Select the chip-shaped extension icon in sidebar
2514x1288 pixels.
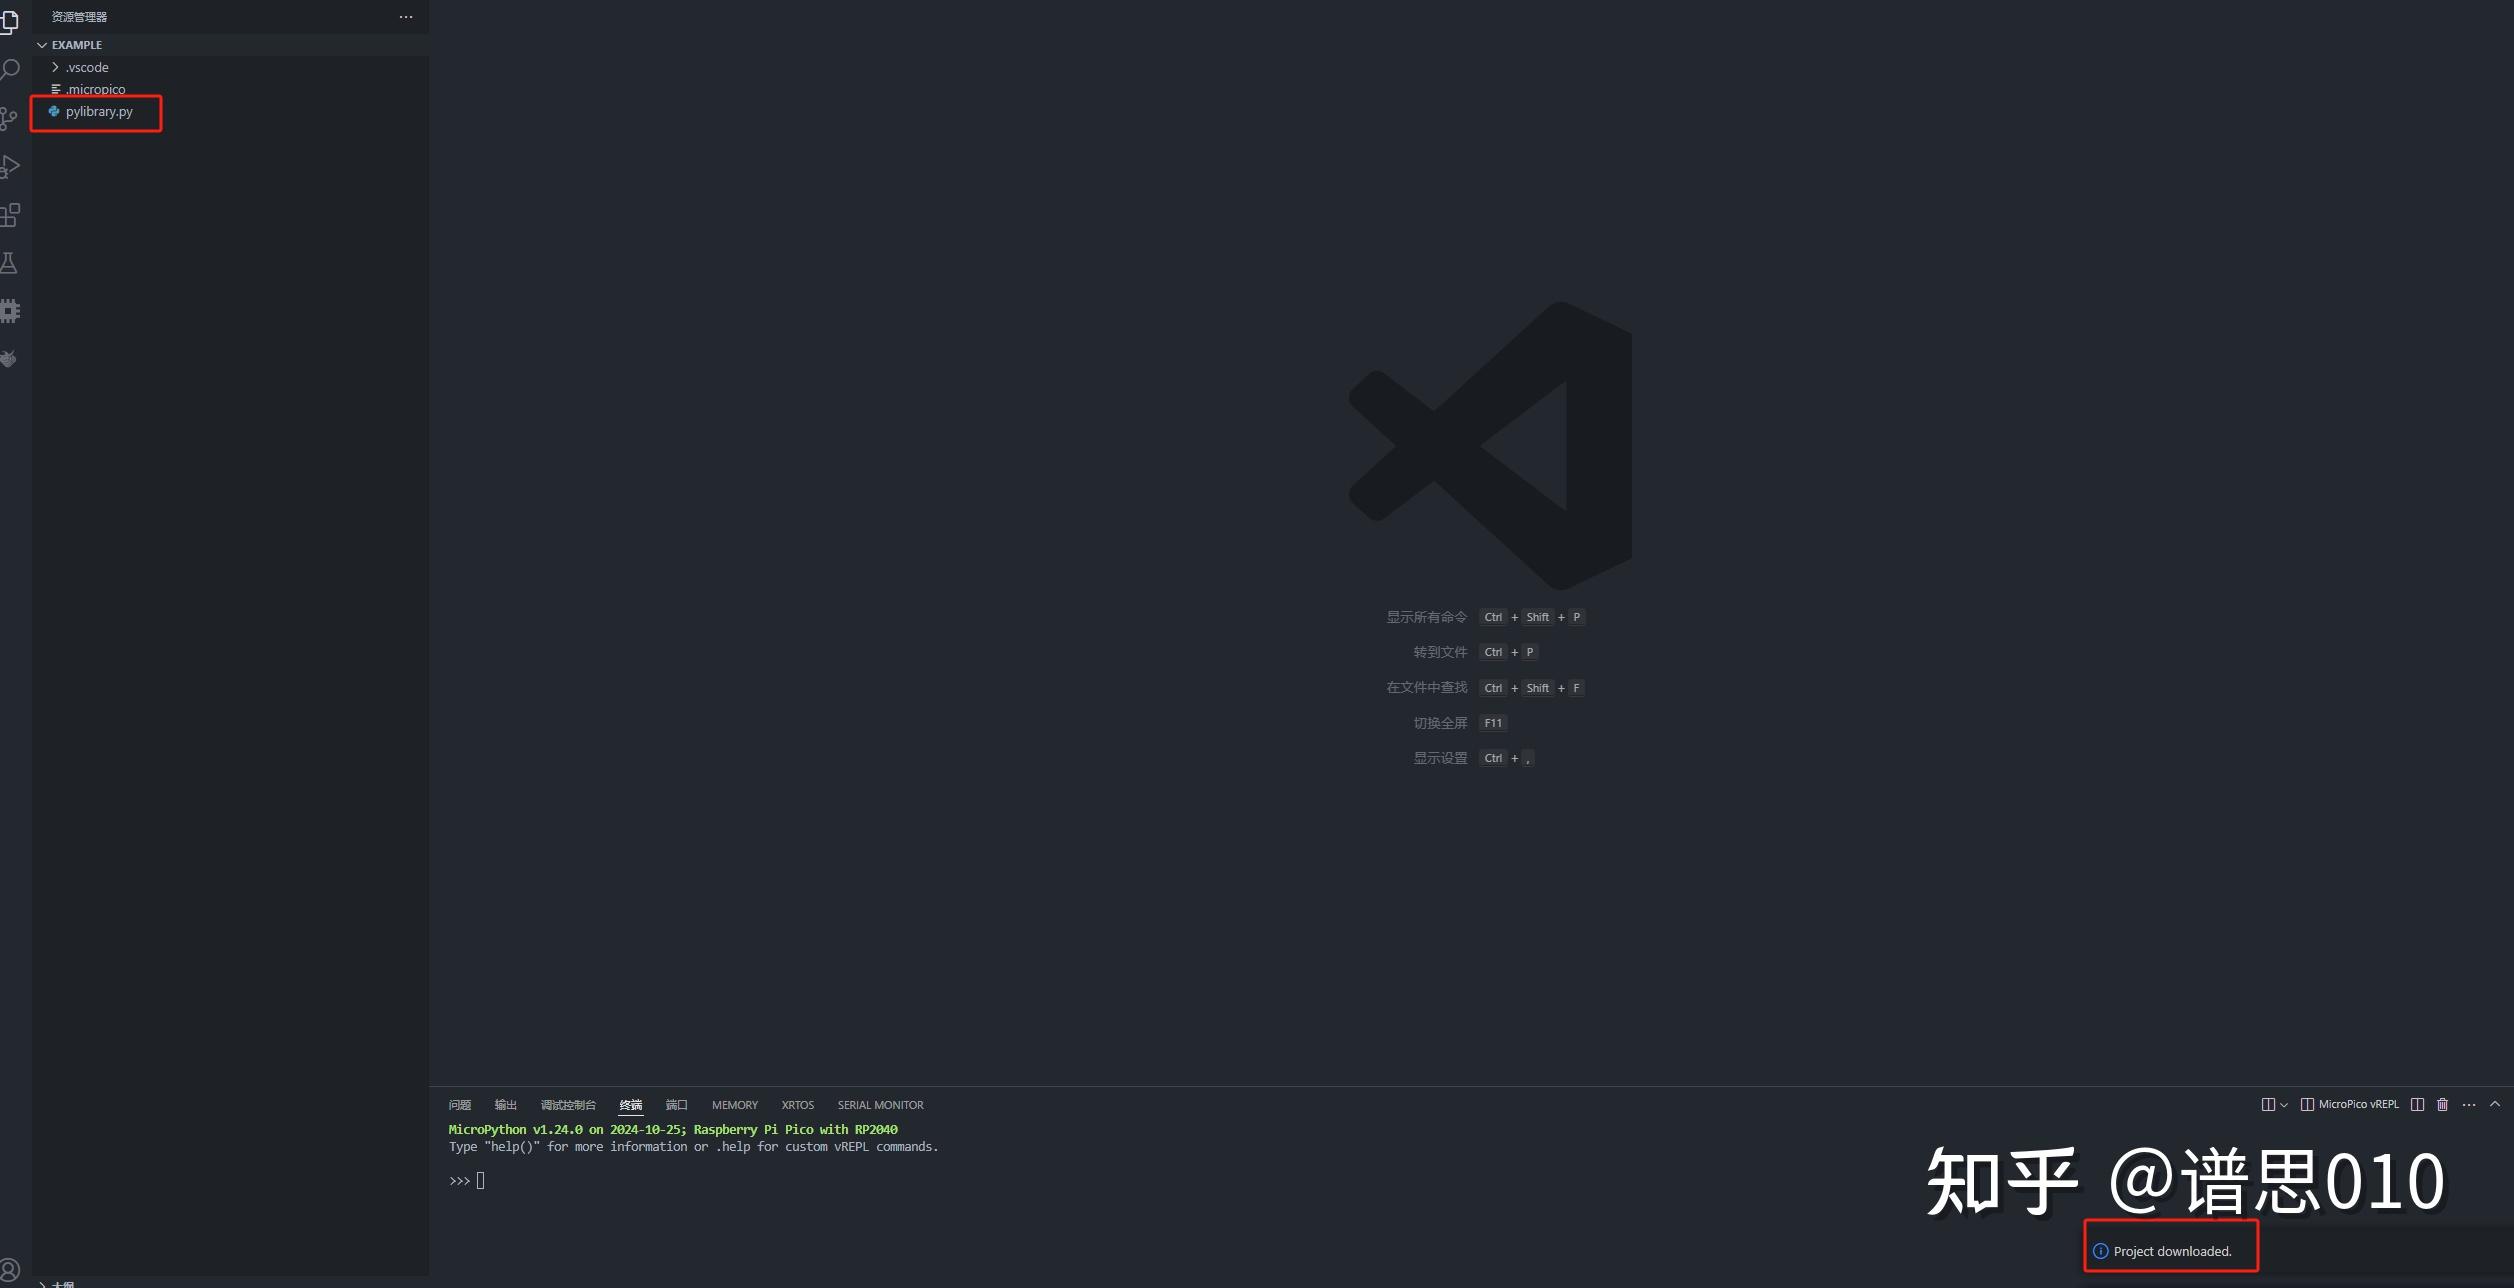coord(11,310)
